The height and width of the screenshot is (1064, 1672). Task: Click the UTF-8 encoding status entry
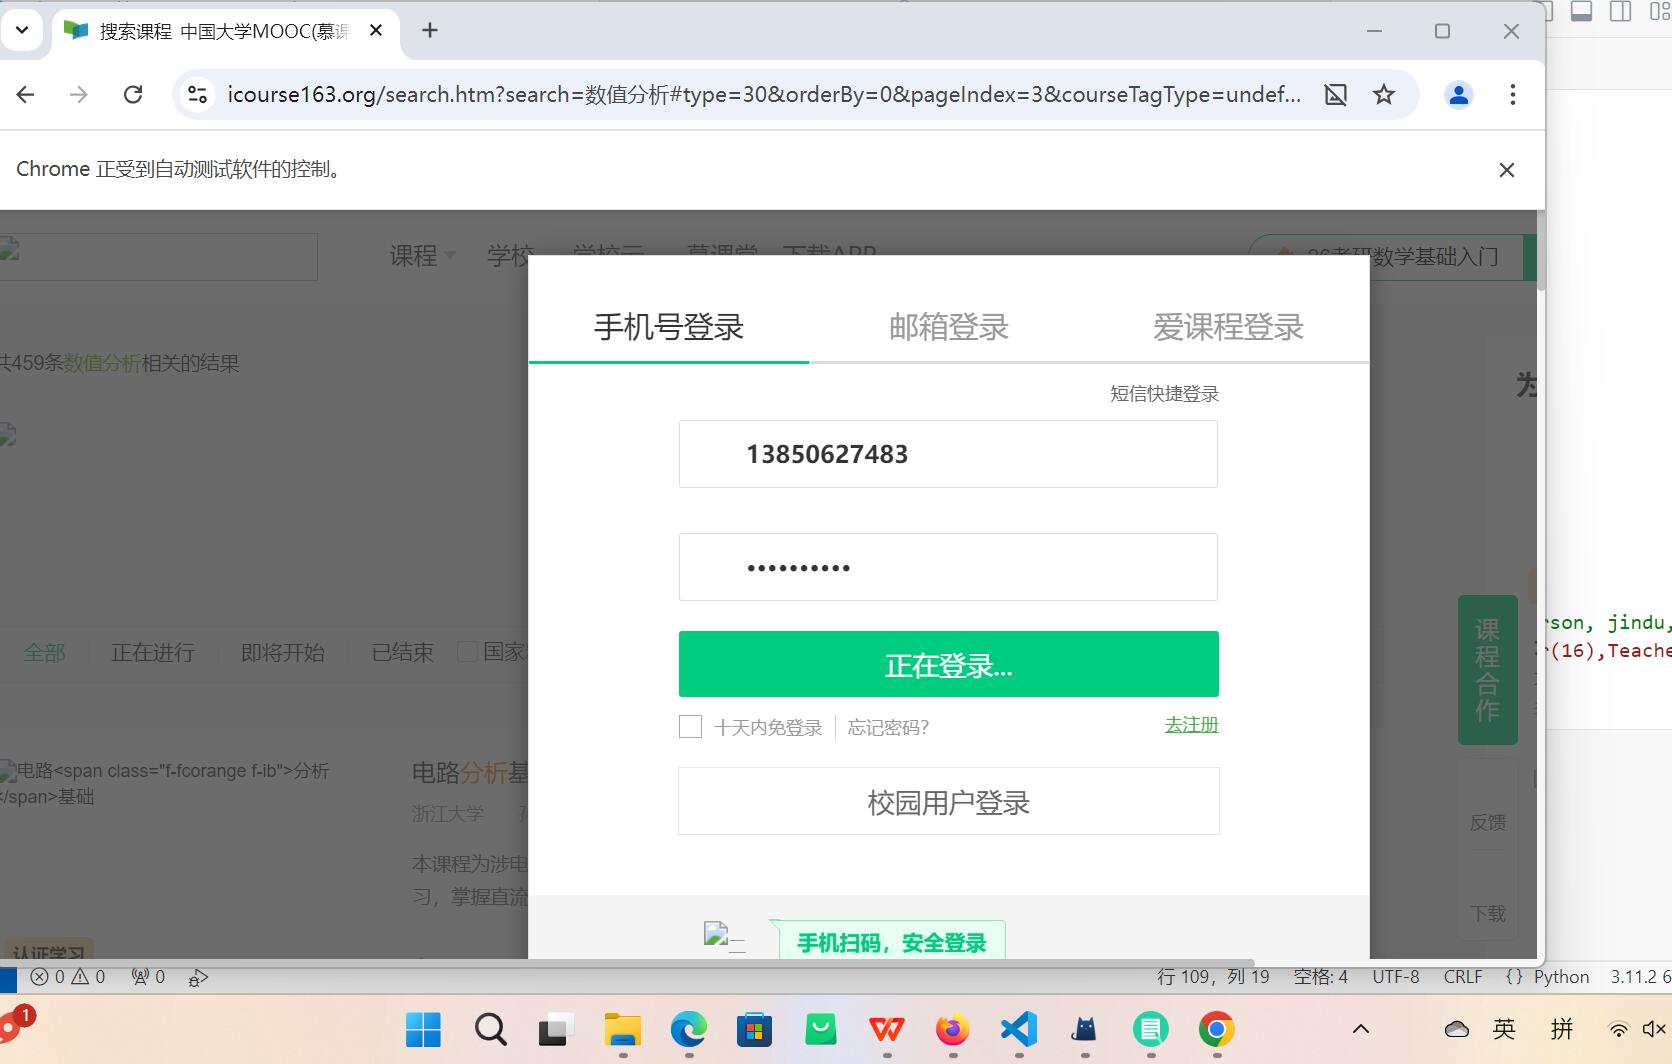coord(1395,977)
